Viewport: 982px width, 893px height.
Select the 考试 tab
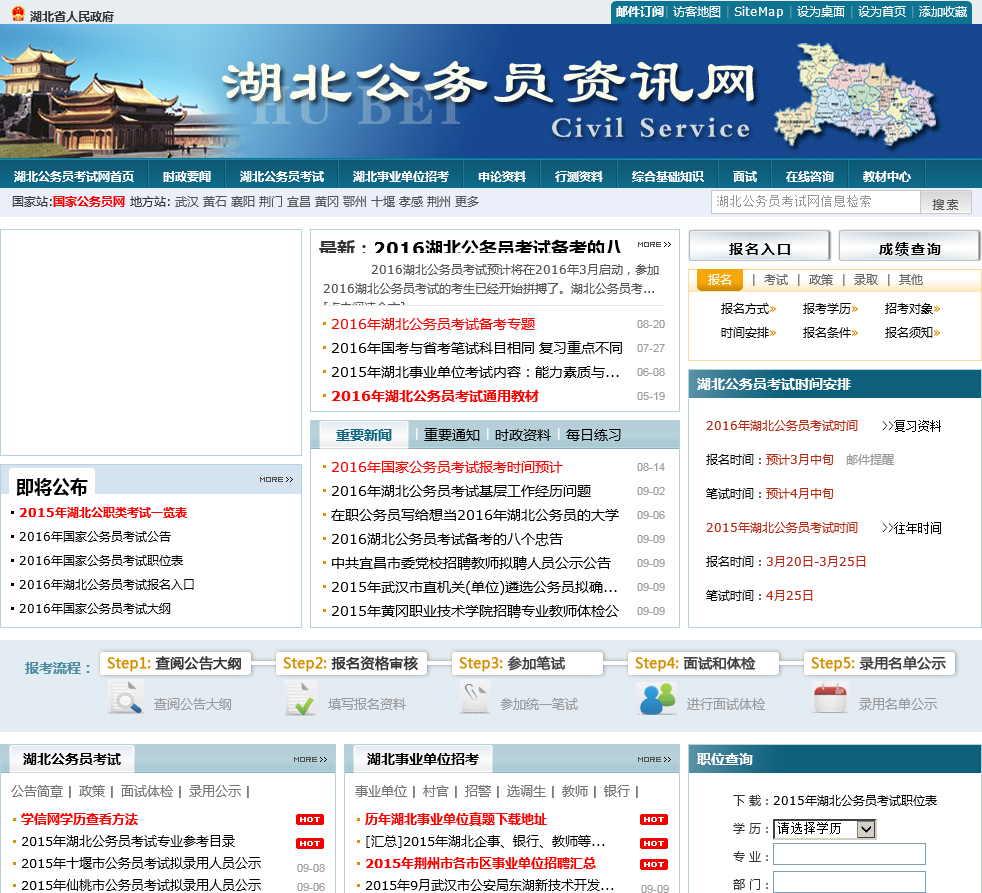tap(775, 280)
